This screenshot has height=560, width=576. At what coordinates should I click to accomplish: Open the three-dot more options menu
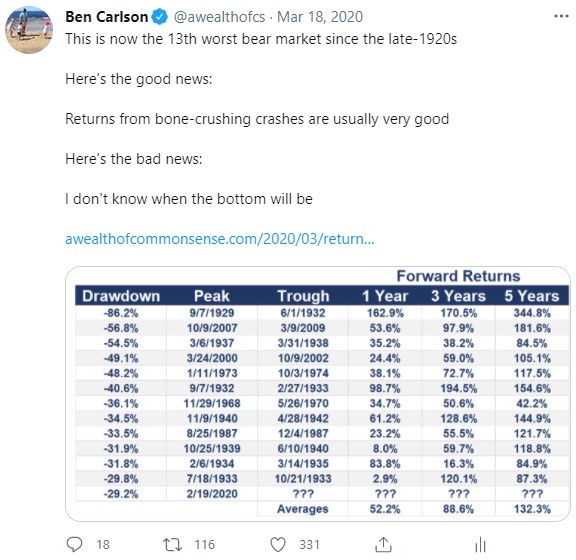(561, 16)
